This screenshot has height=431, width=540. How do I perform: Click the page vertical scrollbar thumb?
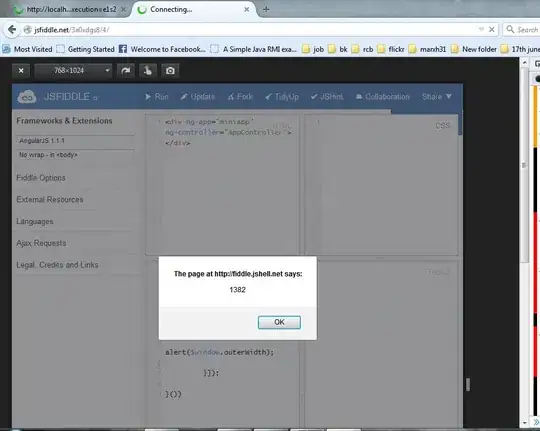[524, 165]
